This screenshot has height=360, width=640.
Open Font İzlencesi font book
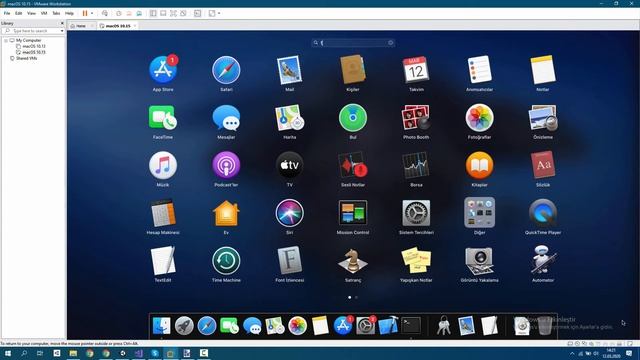pyautogui.click(x=289, y=261)
